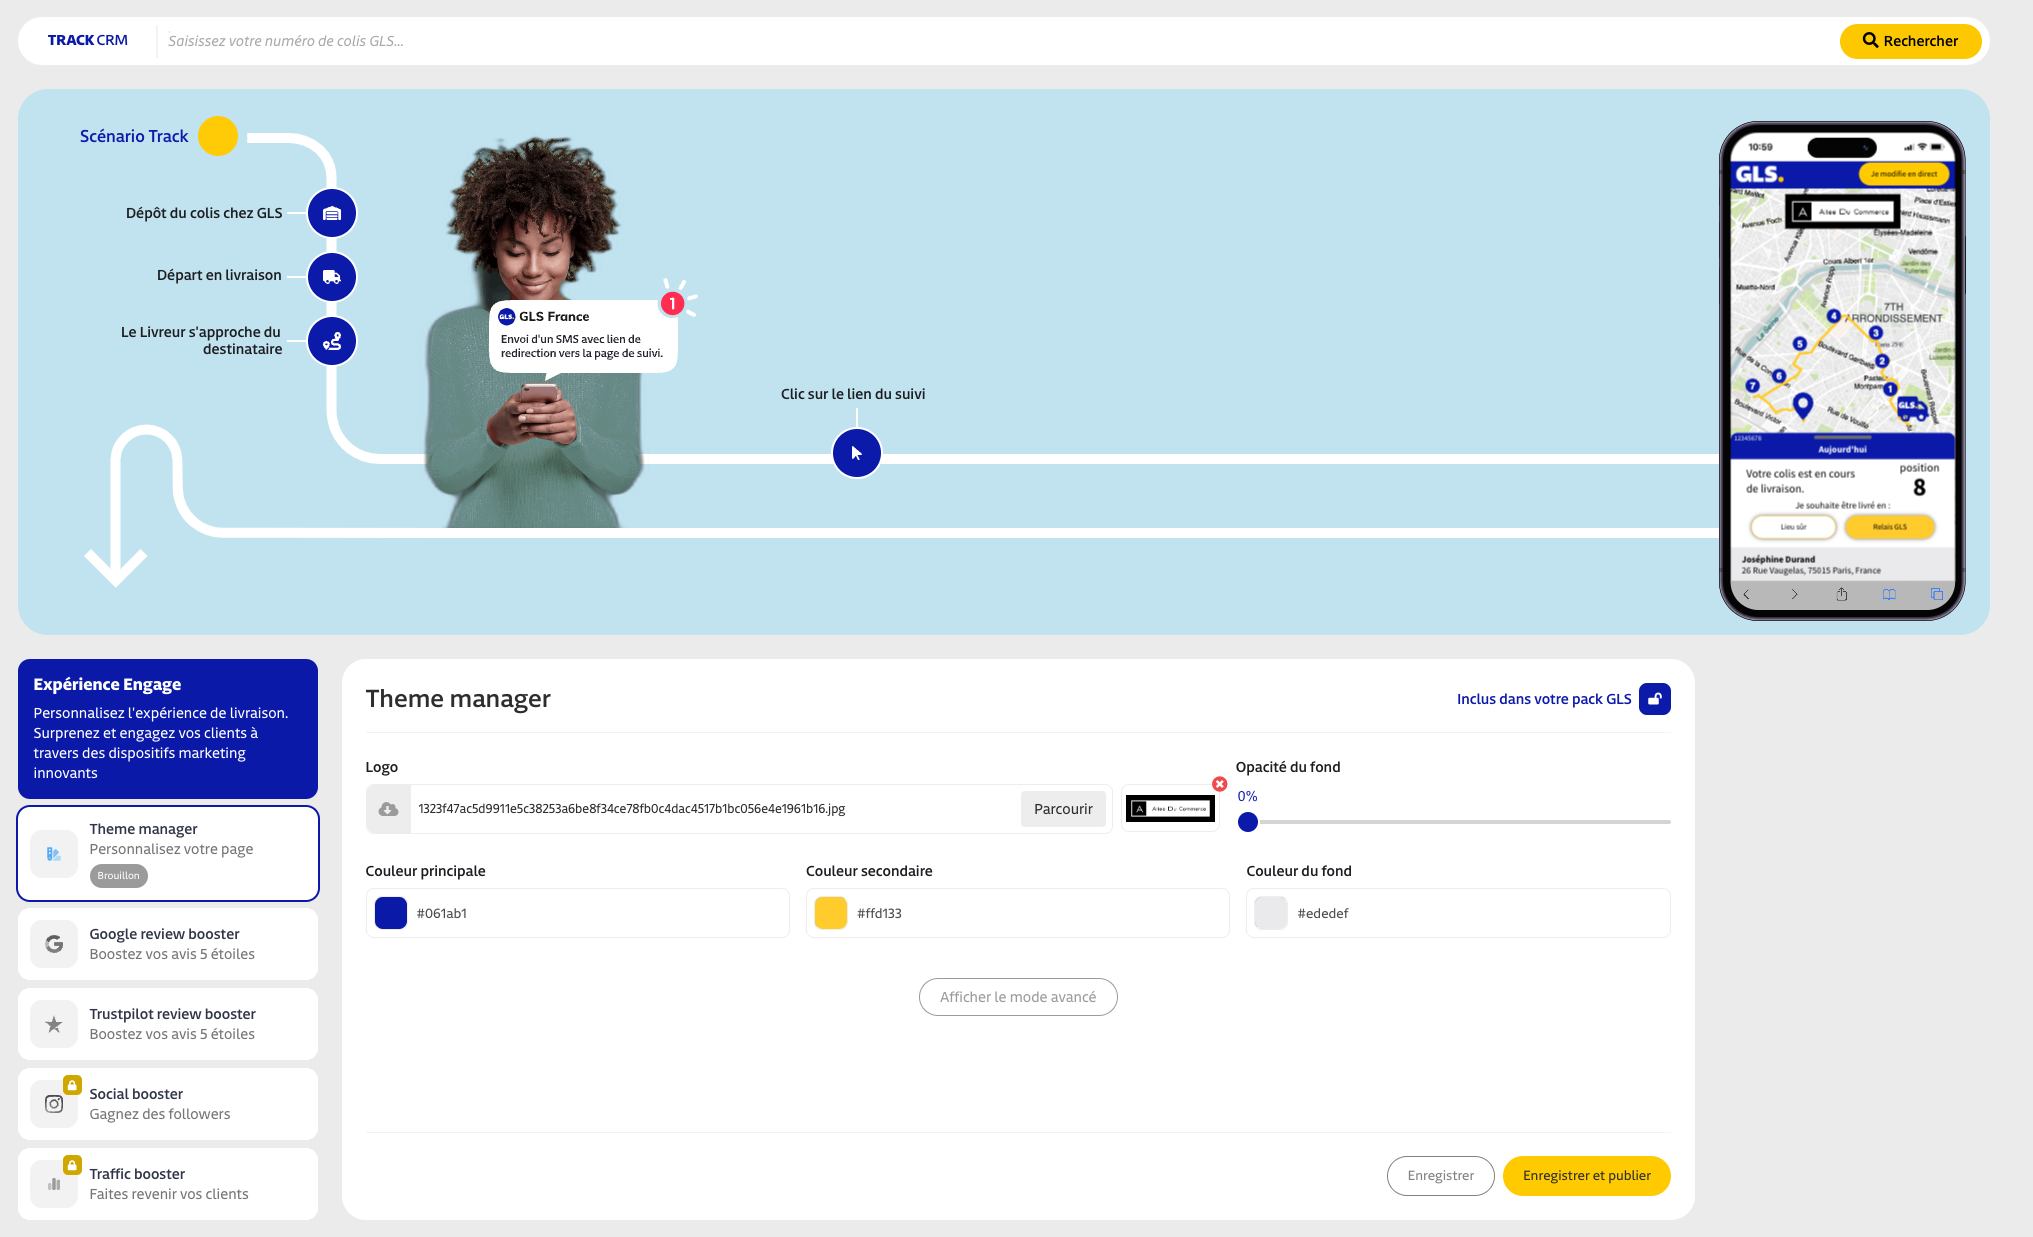
Task: Click the Livreur s'approche du destinataire icon
Action: [x=331, y=341]
